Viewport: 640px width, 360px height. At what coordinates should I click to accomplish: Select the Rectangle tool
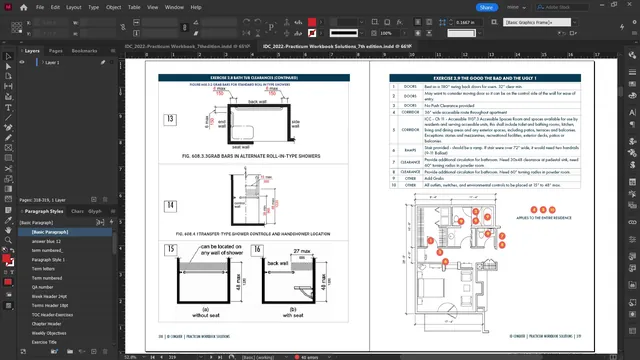(8, 158)
